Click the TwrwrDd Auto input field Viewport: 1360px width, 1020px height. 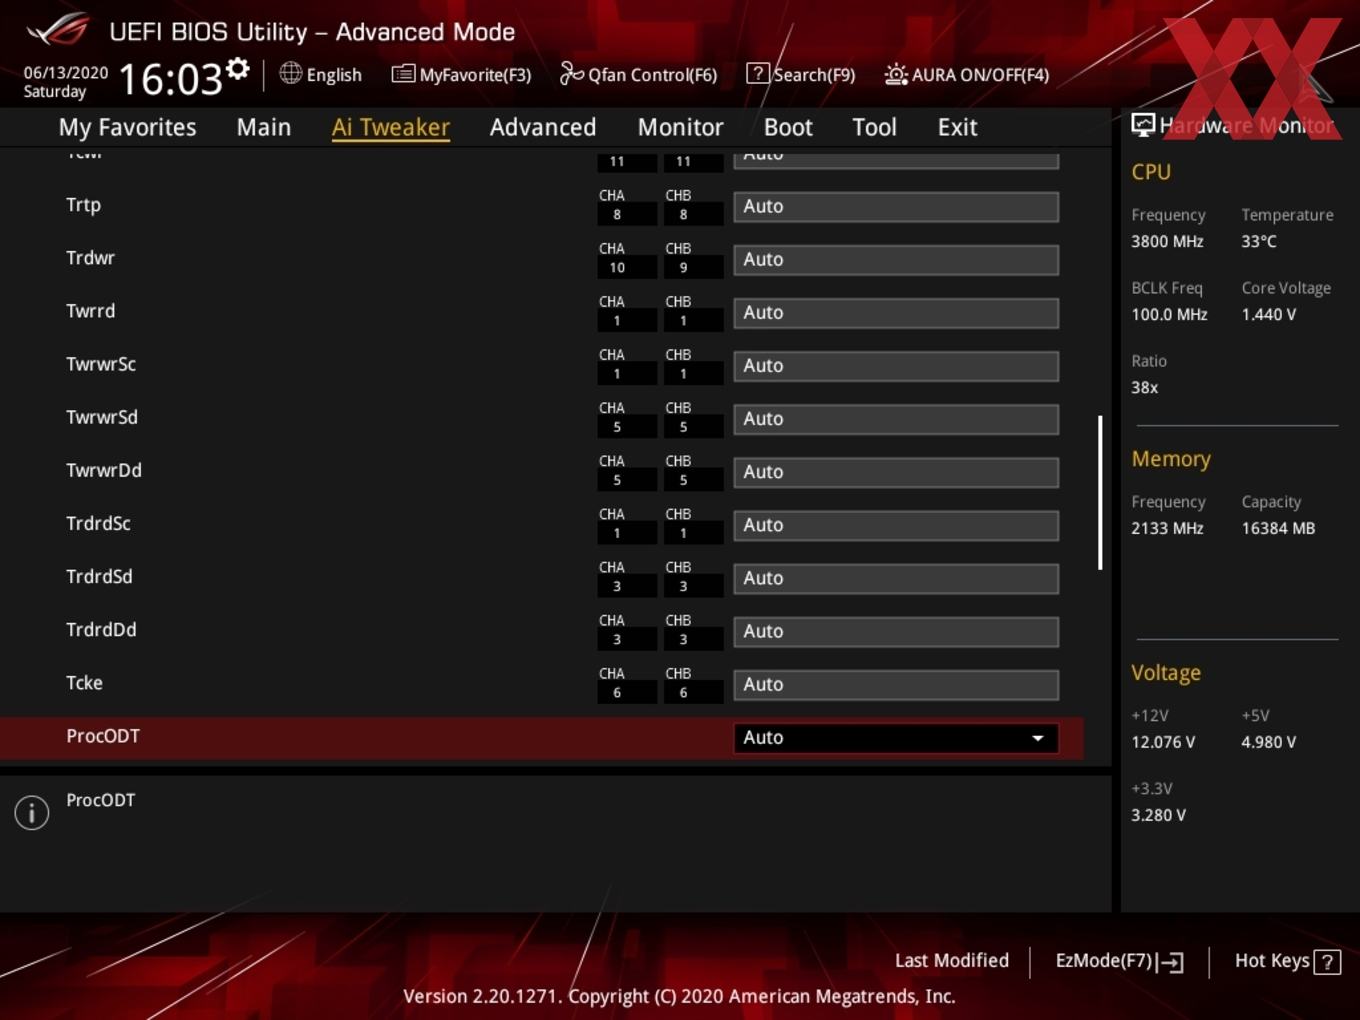point(896,472)
